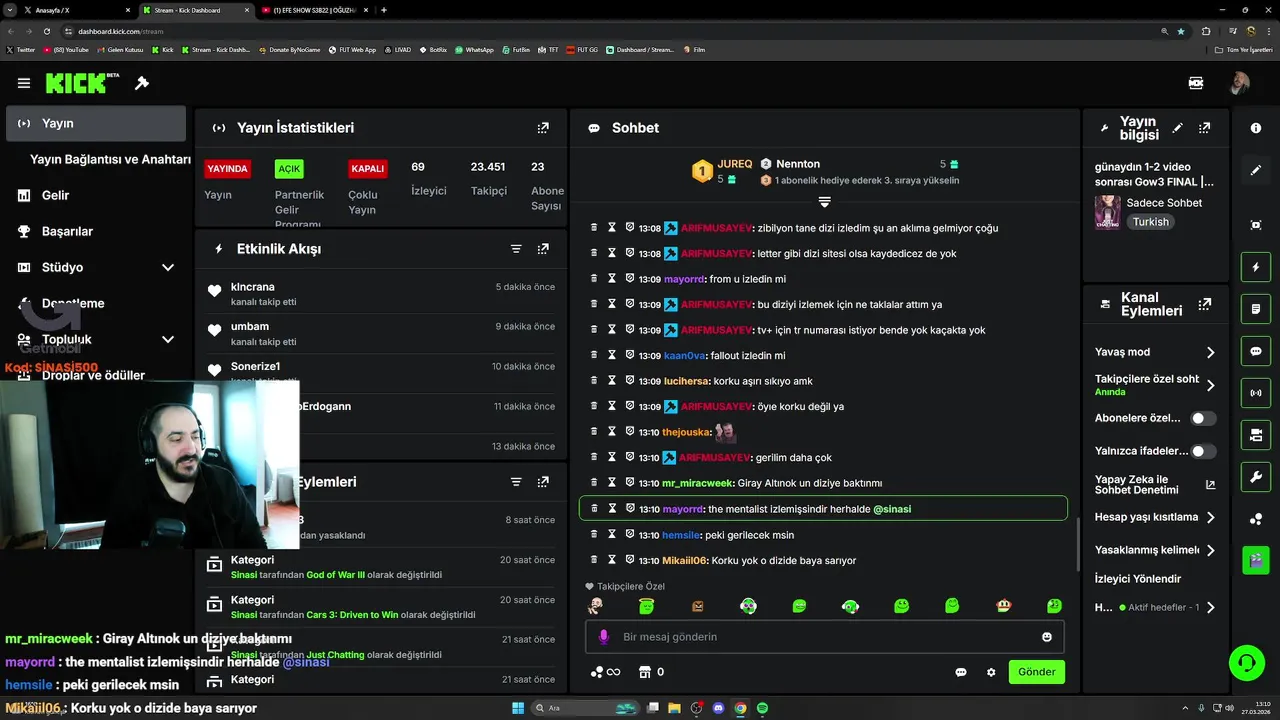Reload the page with browser refresh button

tap(46, 31)
